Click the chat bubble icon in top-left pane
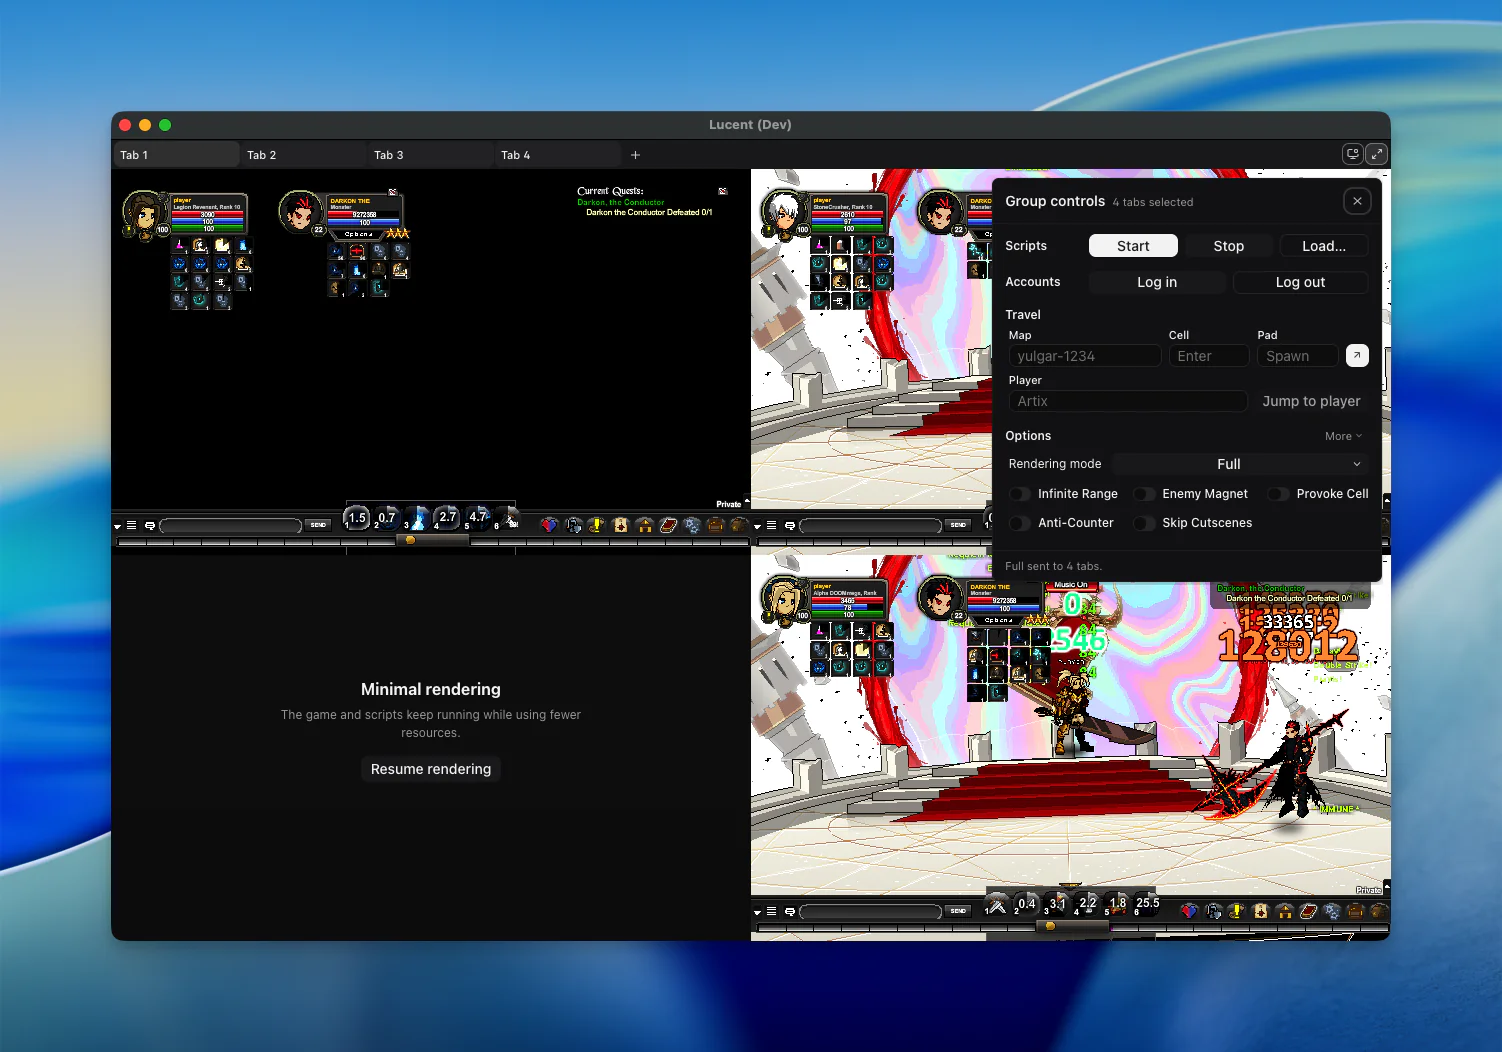This screenshot has height=1052, width=1502. 150,525
